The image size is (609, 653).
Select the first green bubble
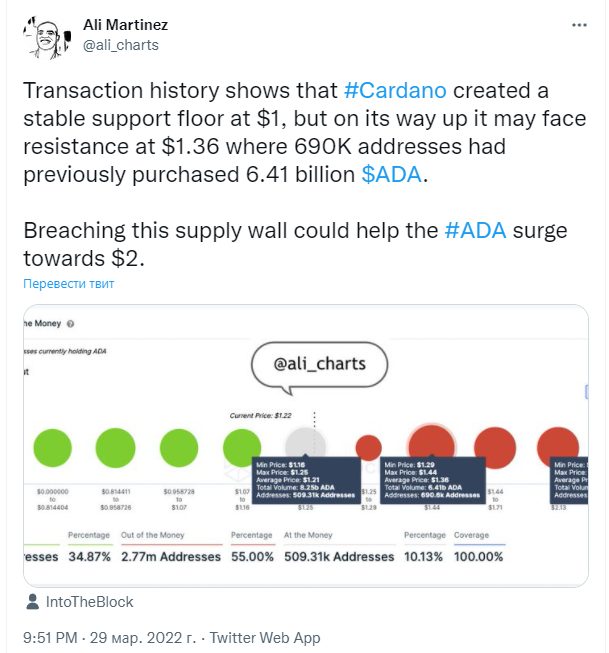click(52, 448)
